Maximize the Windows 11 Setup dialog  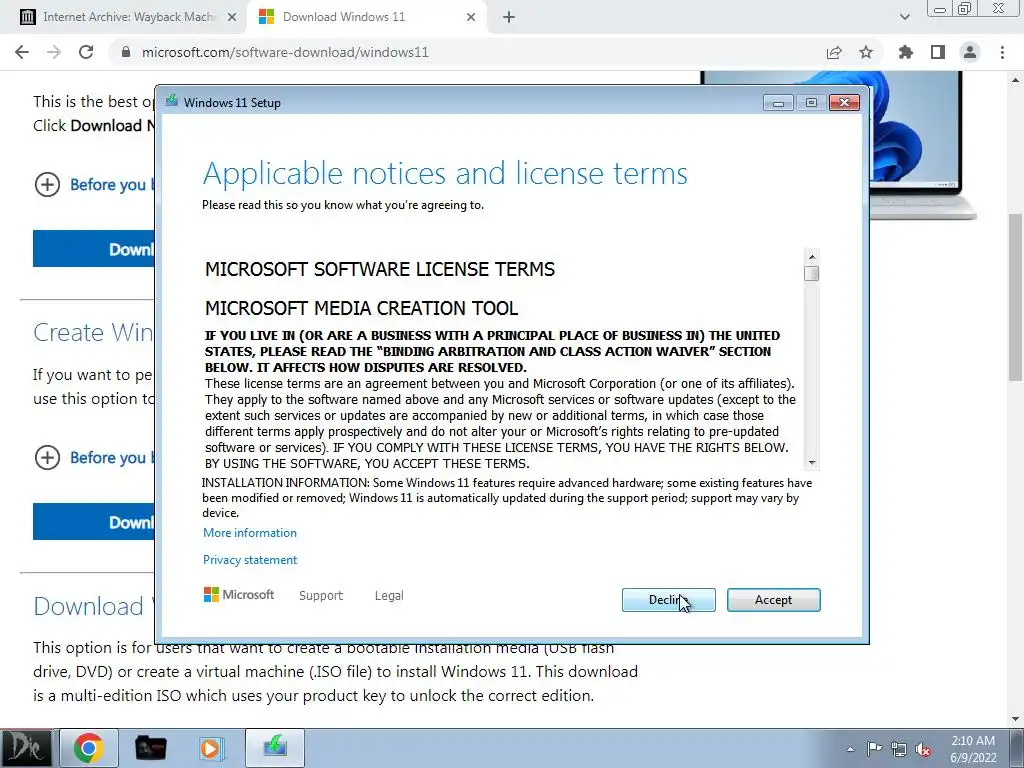pos(811,103)
